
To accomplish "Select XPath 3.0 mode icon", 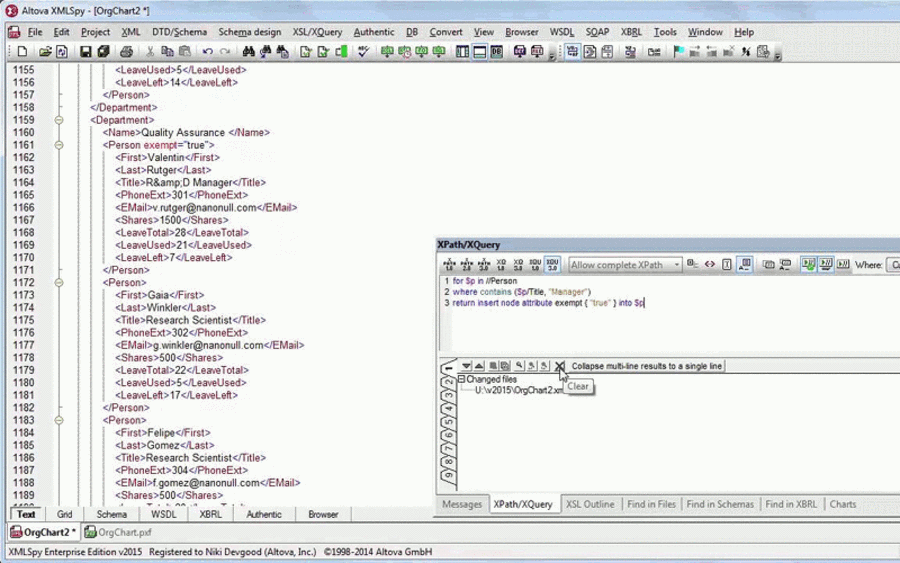I will [x=484, y=265].
